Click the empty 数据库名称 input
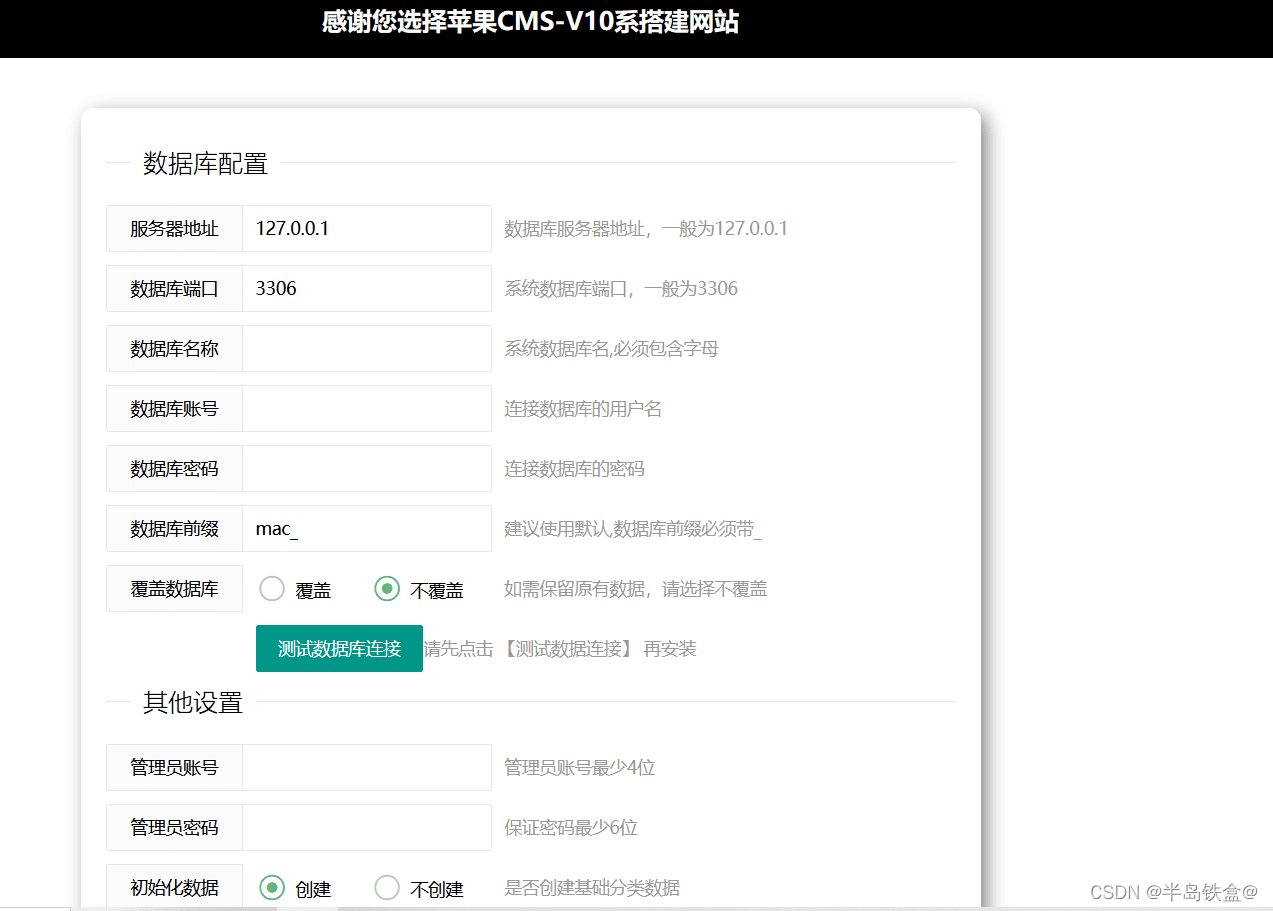This screenshot has height=911, width=1273. pyautogui.click(x=367, y=348)
